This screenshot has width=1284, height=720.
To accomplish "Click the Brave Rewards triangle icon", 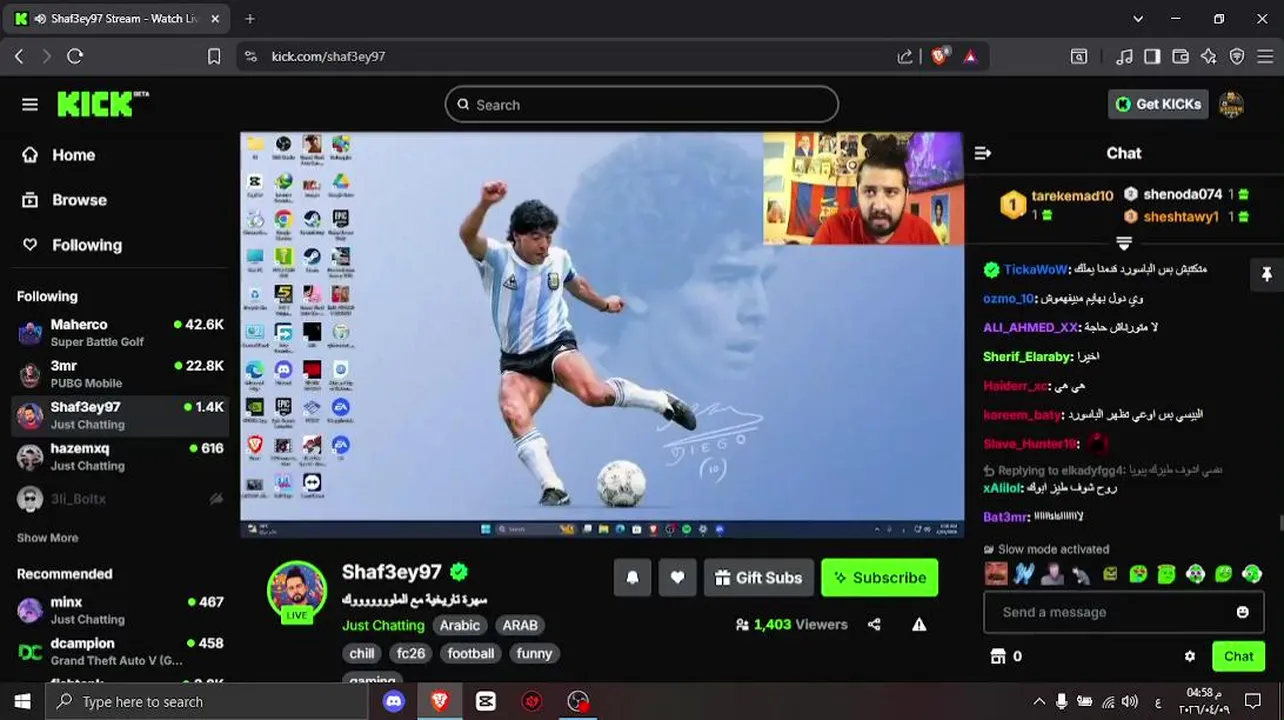I will click(970, 57).
